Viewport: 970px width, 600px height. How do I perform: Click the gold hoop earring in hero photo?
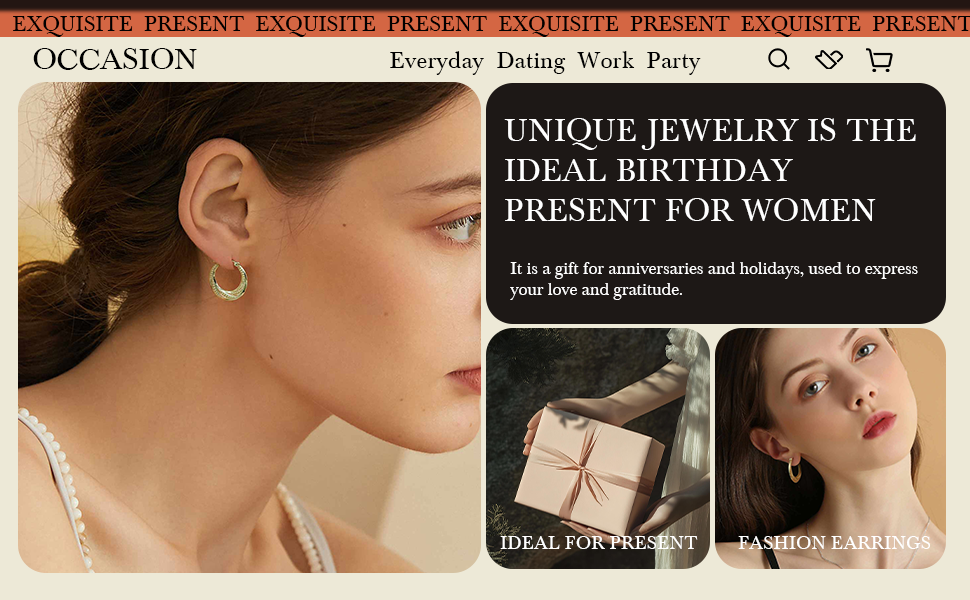pyautogui.click(x=228, y=281)
